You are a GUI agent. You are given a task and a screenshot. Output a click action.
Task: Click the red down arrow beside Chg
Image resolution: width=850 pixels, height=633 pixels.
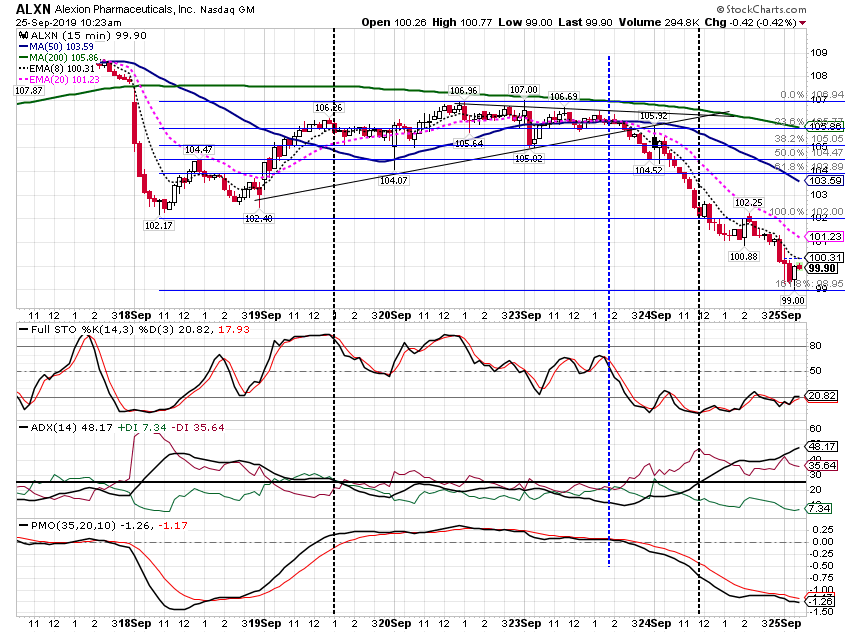coord(802,23)
